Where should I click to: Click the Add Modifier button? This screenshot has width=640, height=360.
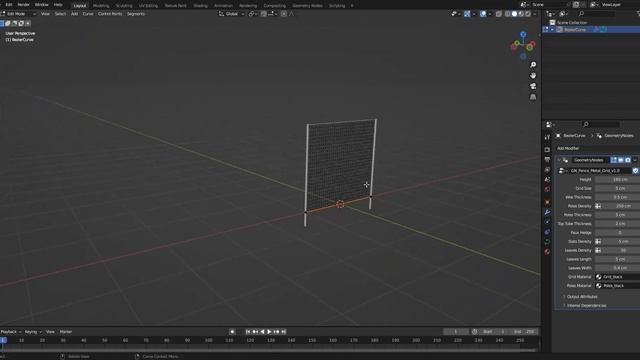pyautogui.click(x=597, y=148)
